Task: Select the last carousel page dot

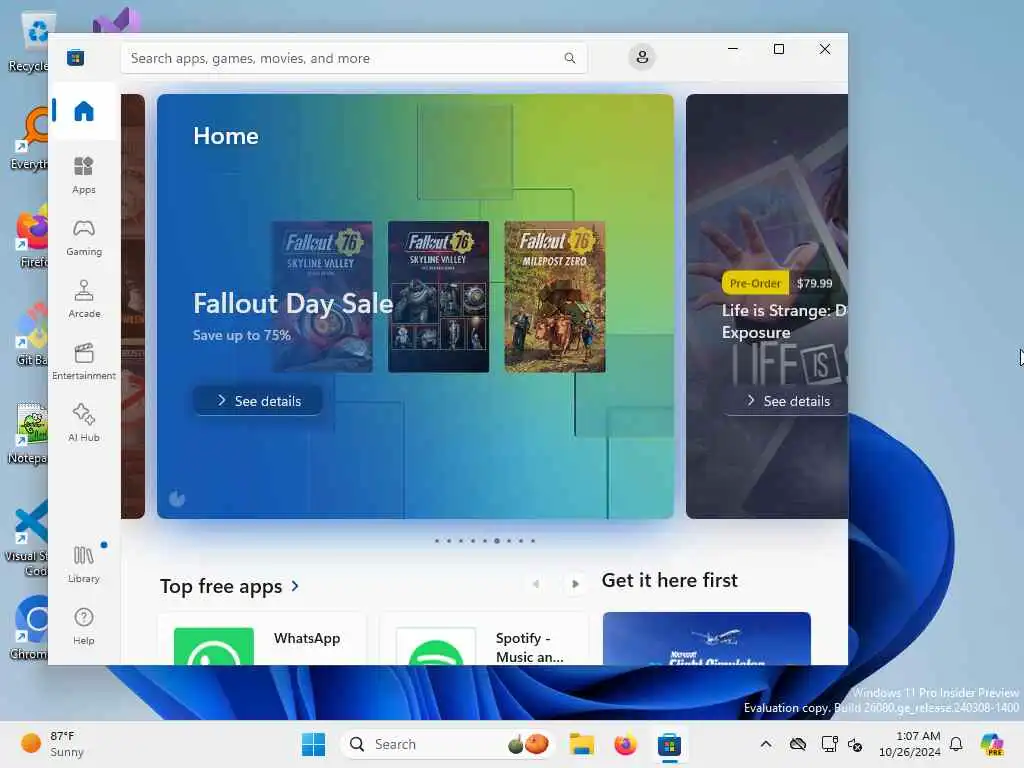Action: coord(533,541)
